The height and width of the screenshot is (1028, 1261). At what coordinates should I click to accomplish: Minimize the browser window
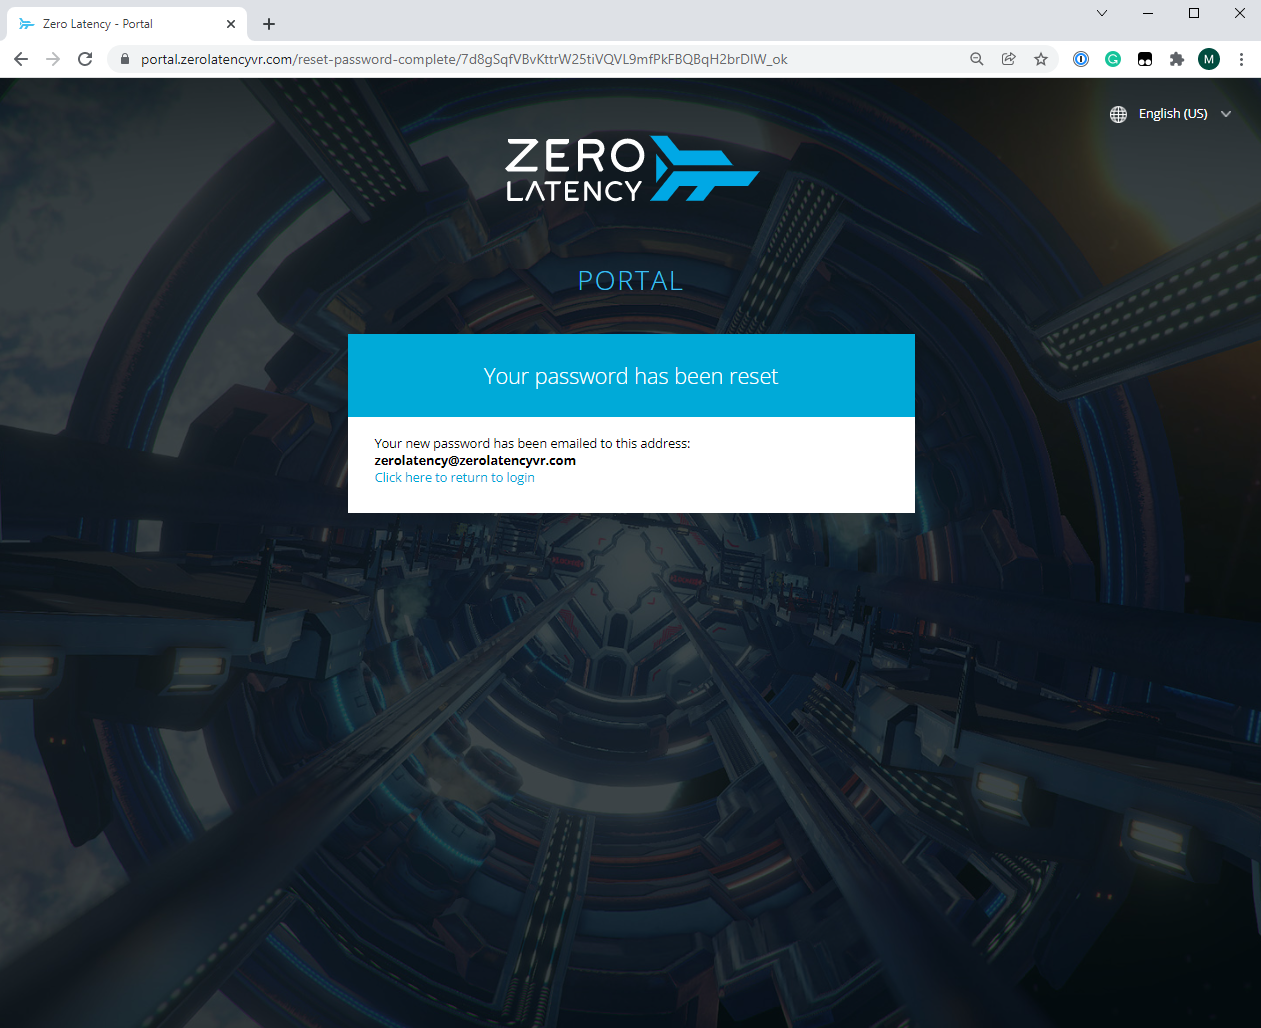pyautogui.click(x=1148, y=13)
